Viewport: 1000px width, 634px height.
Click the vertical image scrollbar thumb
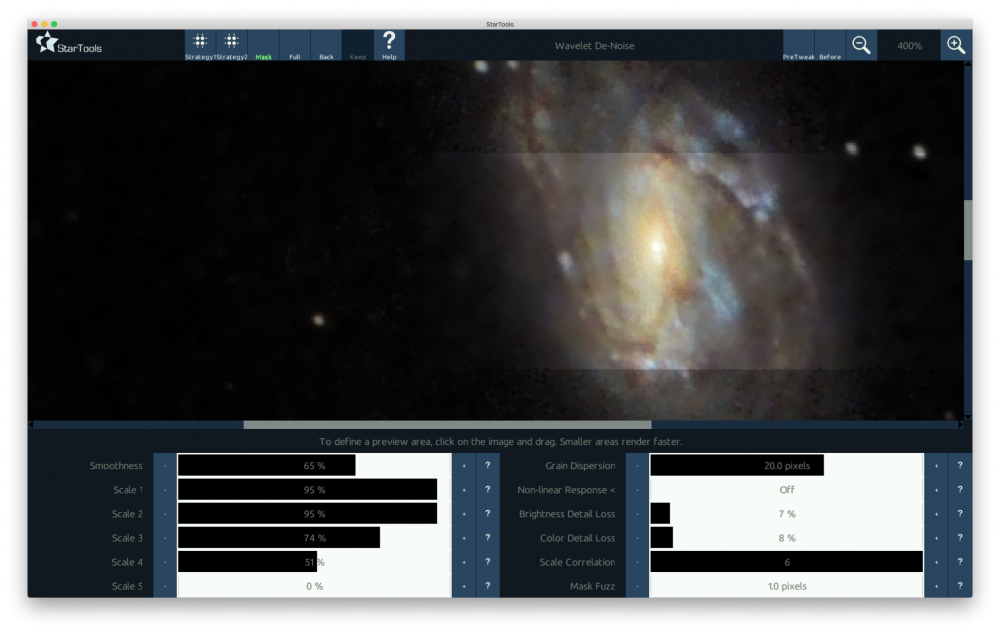pyautogui.click(x=967, y=230)
